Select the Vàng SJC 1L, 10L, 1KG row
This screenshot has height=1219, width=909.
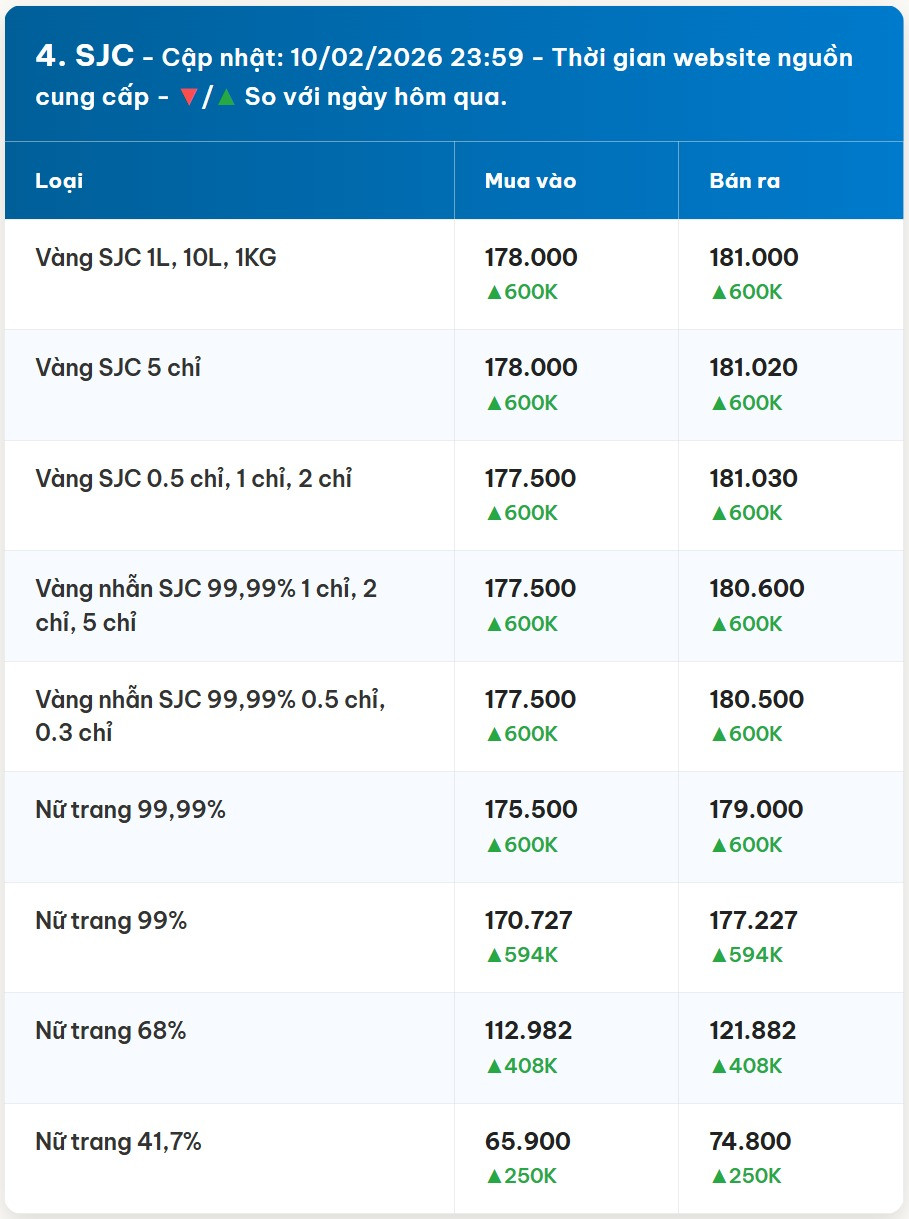pyautogui.click(x=156, y=258)
